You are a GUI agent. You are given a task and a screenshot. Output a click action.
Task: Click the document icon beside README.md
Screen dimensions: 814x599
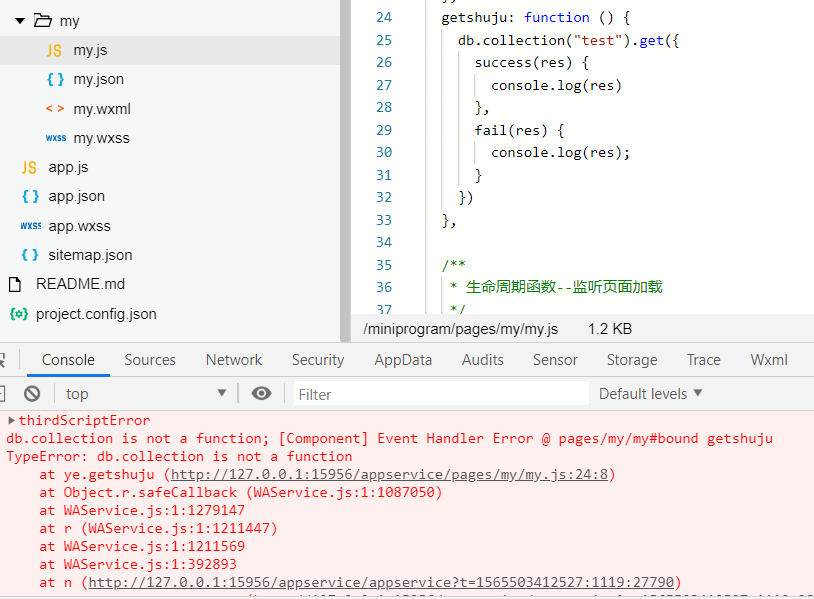(15, 284)
